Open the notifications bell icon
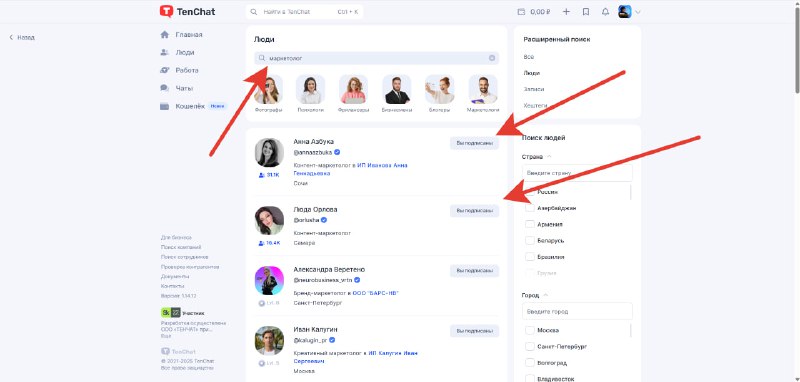 [605, 12]
